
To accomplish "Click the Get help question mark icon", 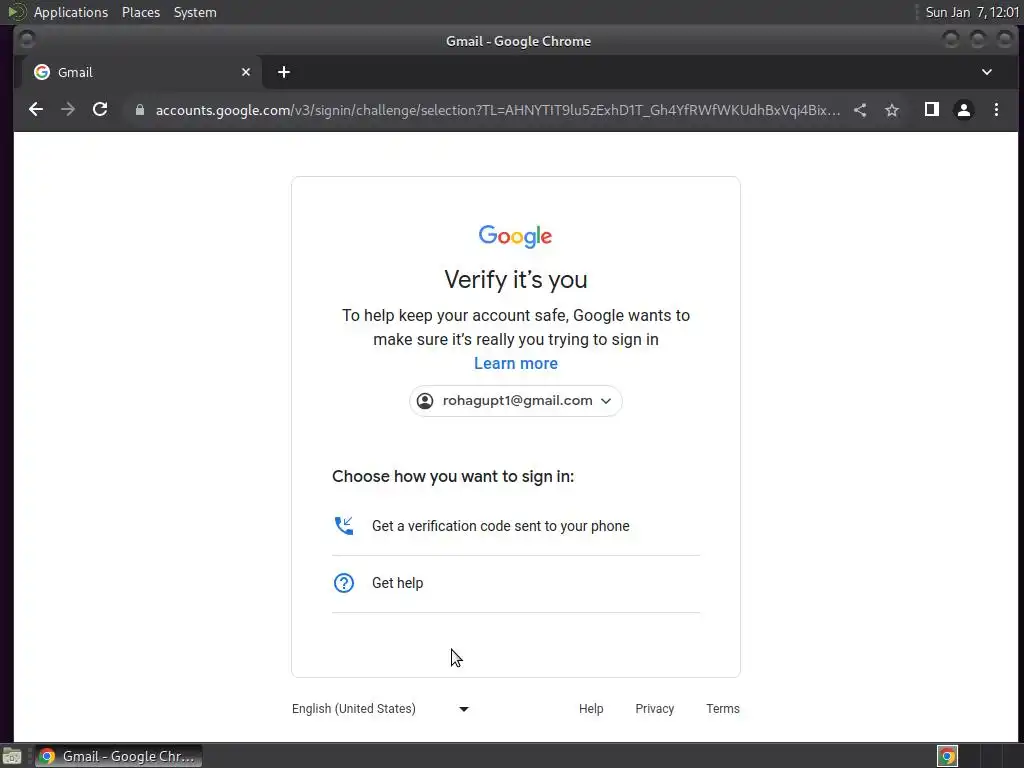I will 344,583.
